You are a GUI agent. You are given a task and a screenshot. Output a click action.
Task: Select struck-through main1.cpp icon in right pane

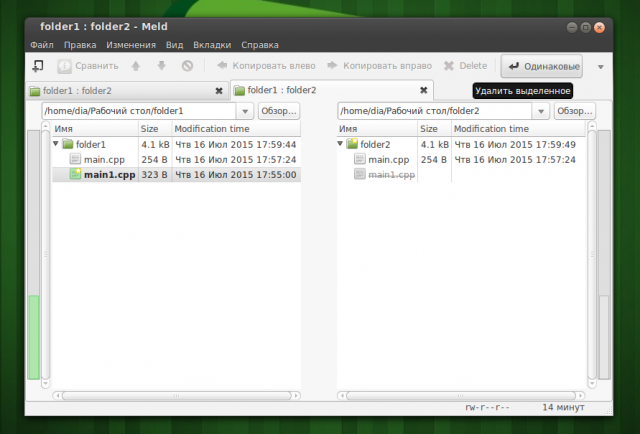click(360, 174)
